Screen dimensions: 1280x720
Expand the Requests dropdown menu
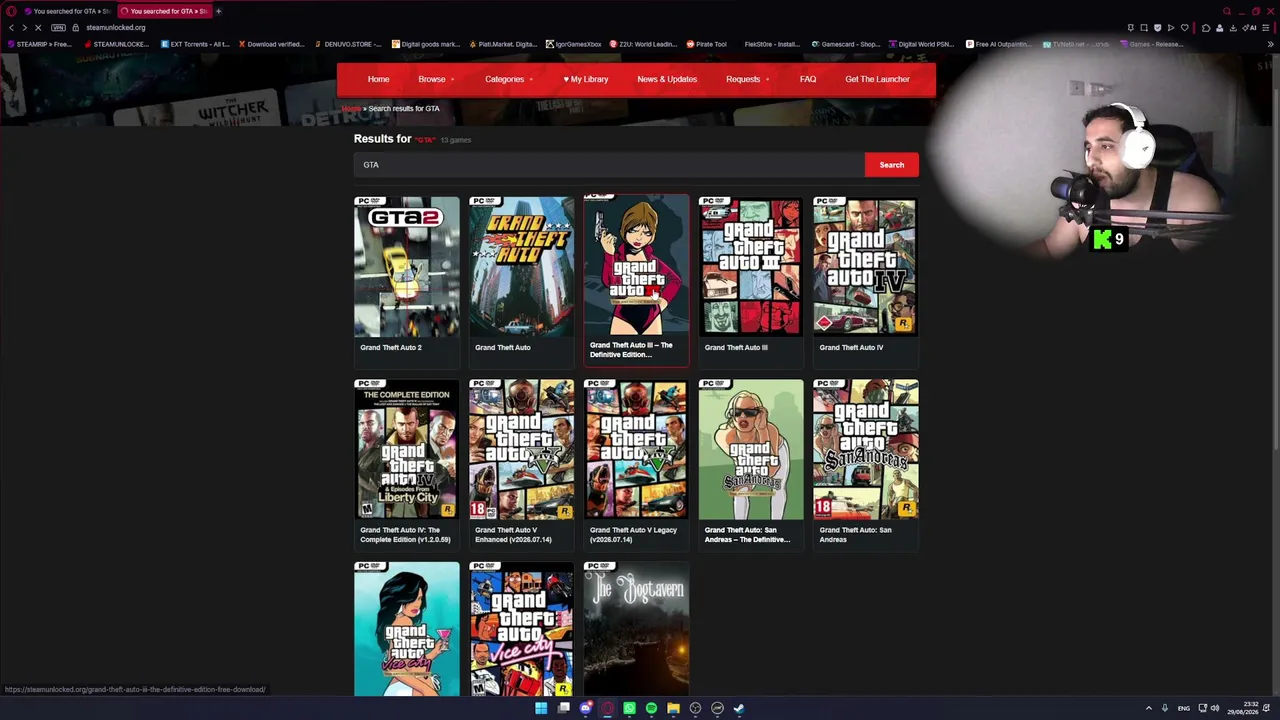[747, 79]
